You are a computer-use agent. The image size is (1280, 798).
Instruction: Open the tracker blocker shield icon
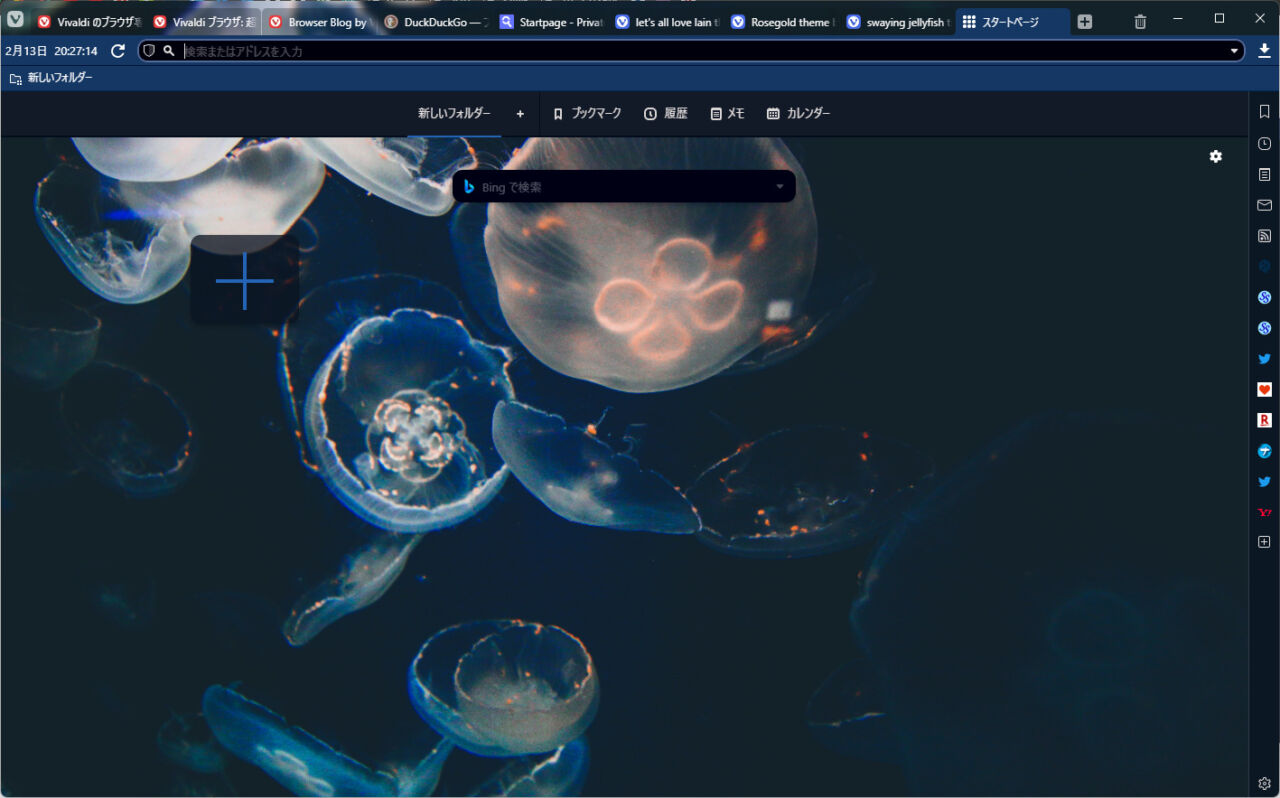[149, 50]
